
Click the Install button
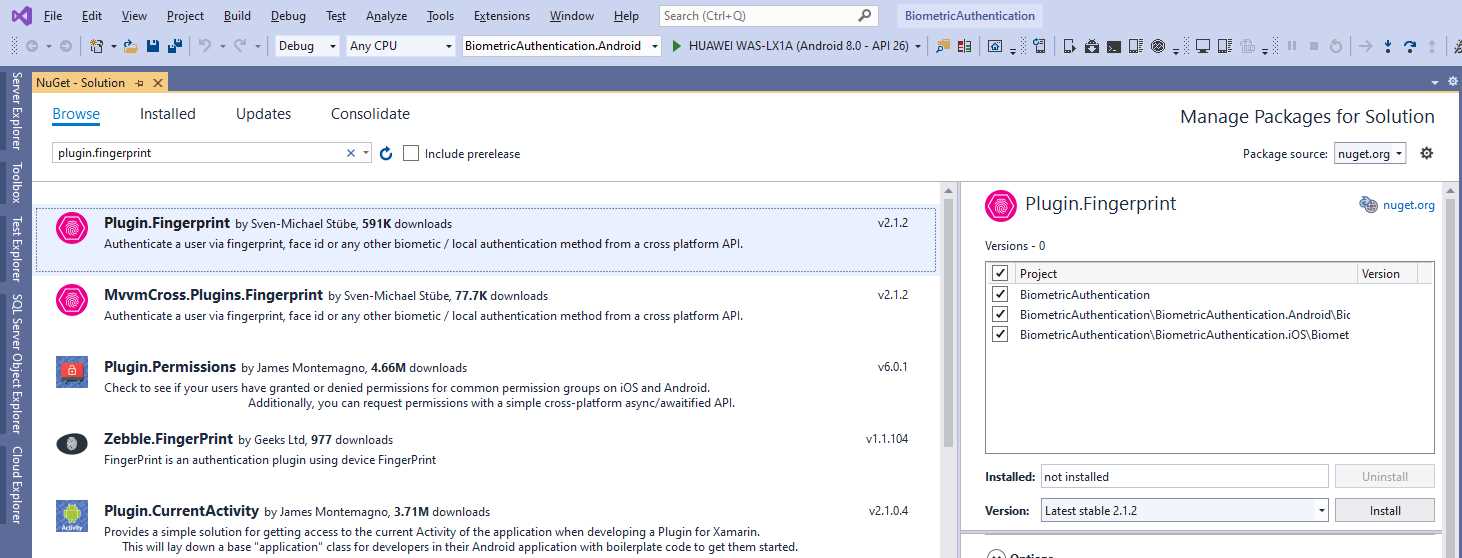point(1385,510)
